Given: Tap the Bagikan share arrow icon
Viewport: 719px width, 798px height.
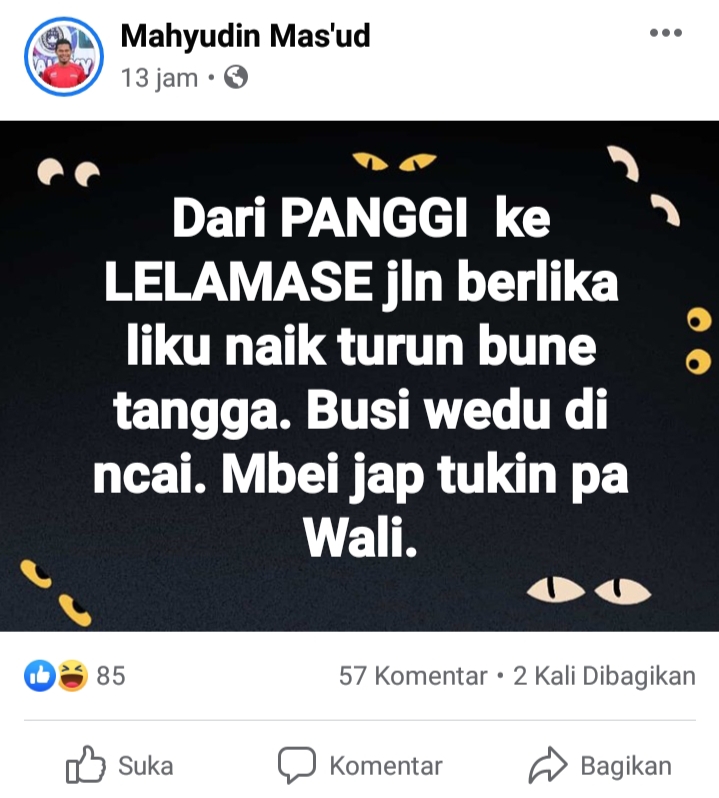Looking at the screenshot, I should [x=548, y=765].
